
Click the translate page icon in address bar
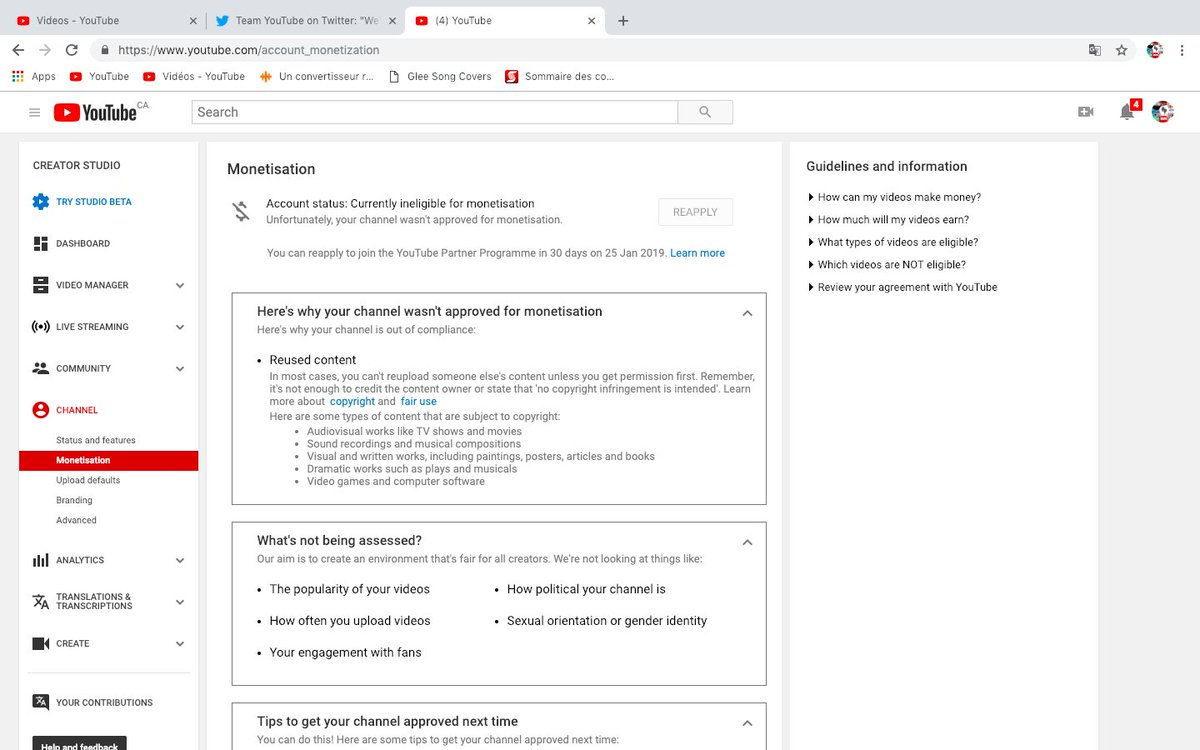(x=1095, y=49)
